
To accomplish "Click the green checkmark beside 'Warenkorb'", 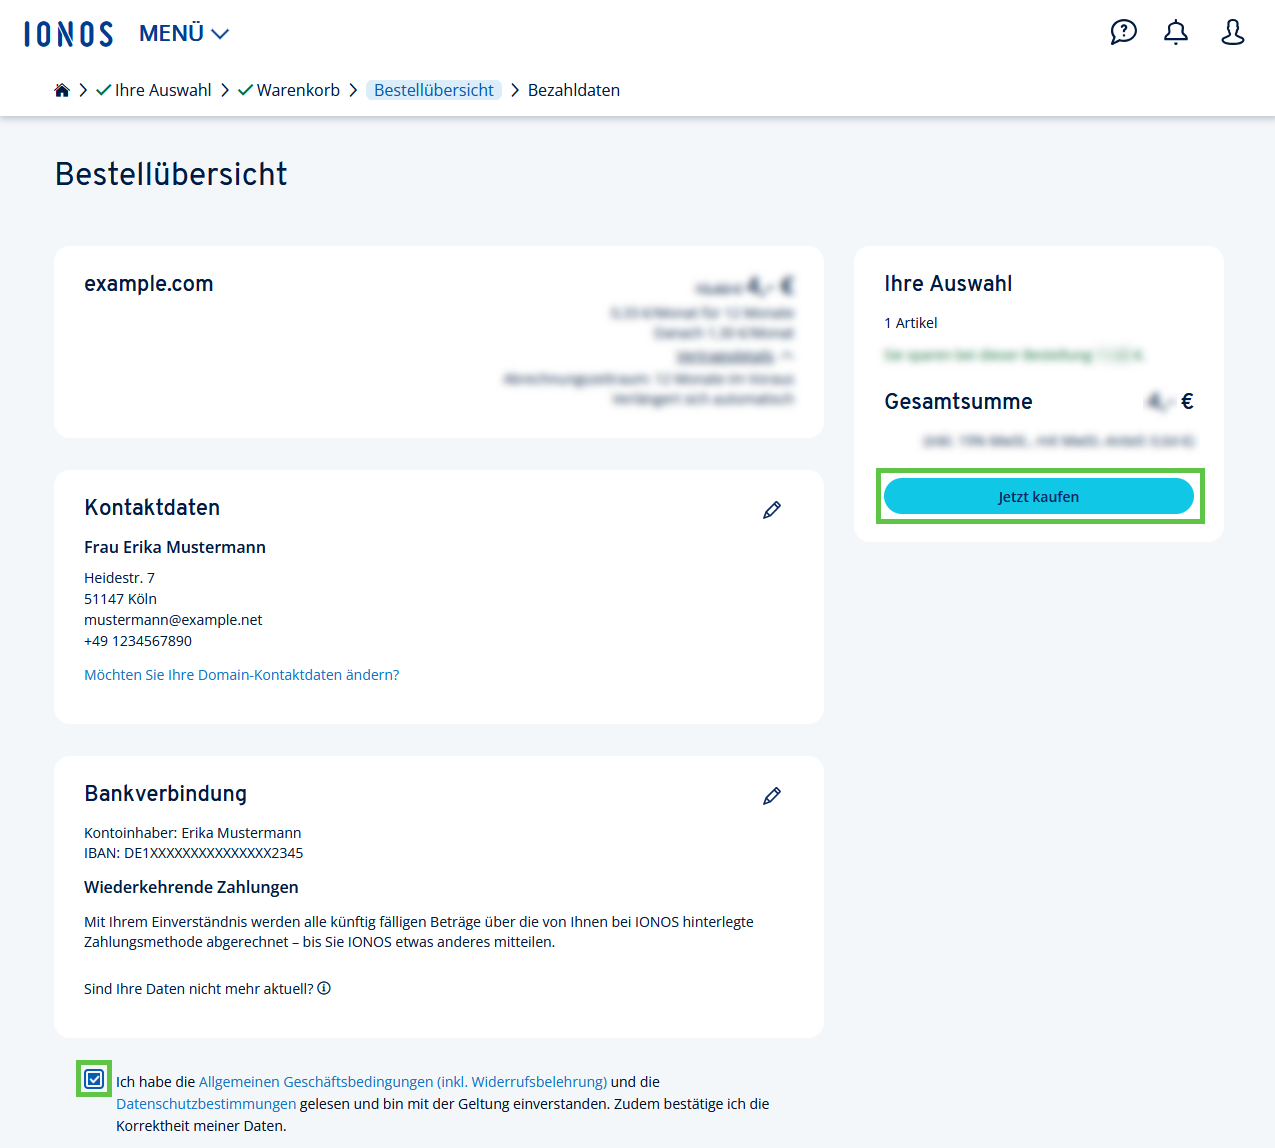I will coord(245,89).
